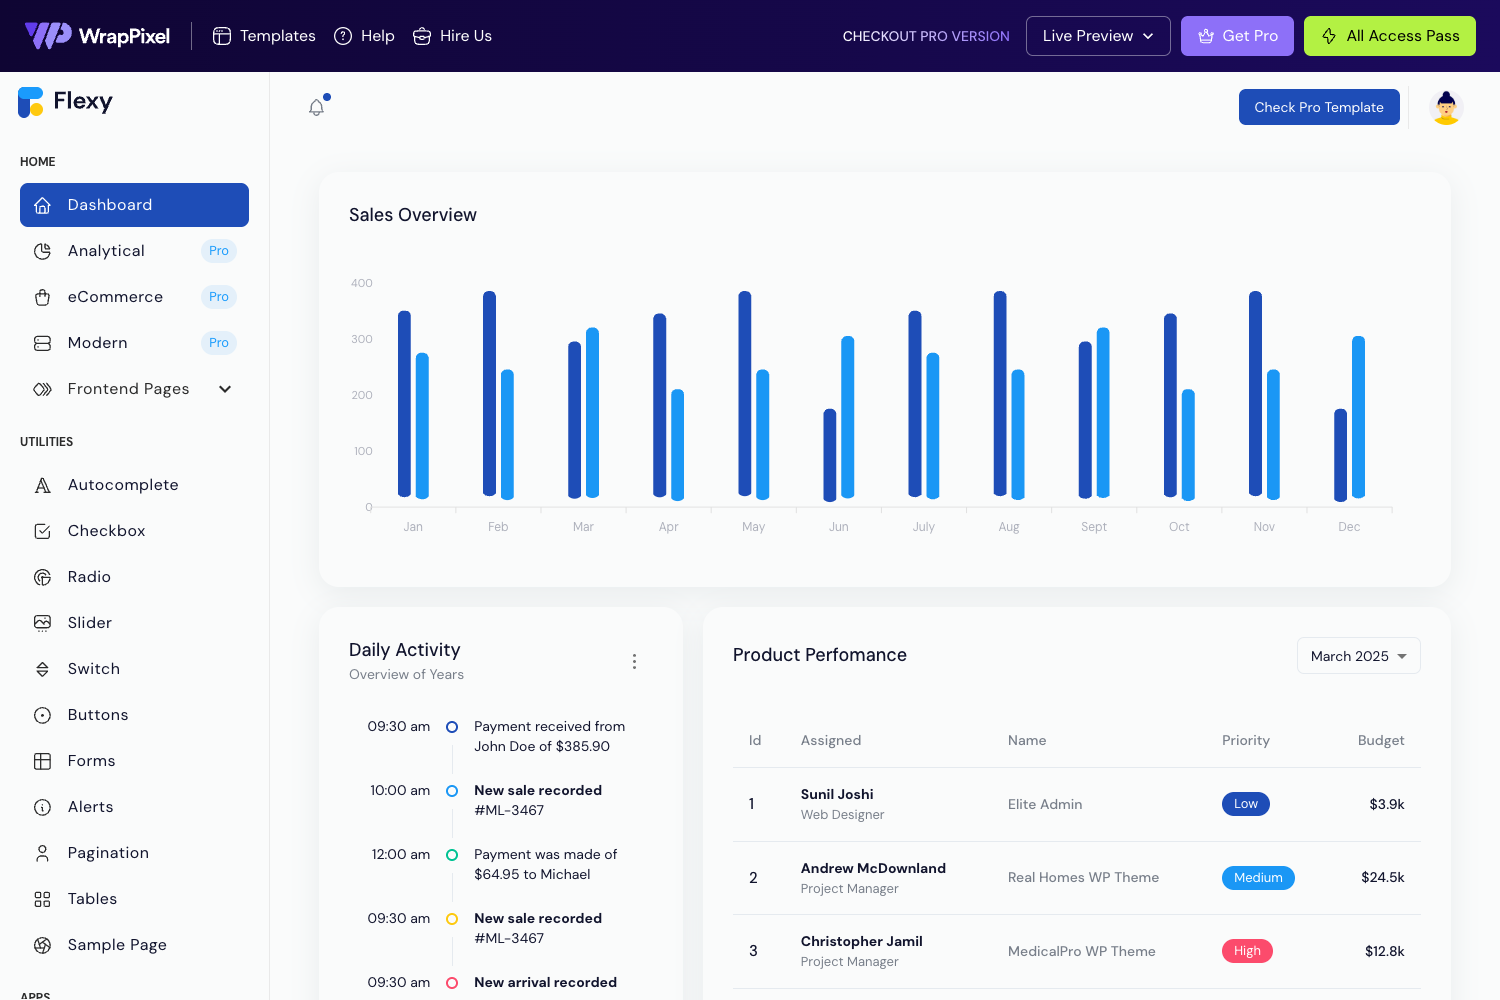Click the Checkbox utility icon

click(42, 530)
